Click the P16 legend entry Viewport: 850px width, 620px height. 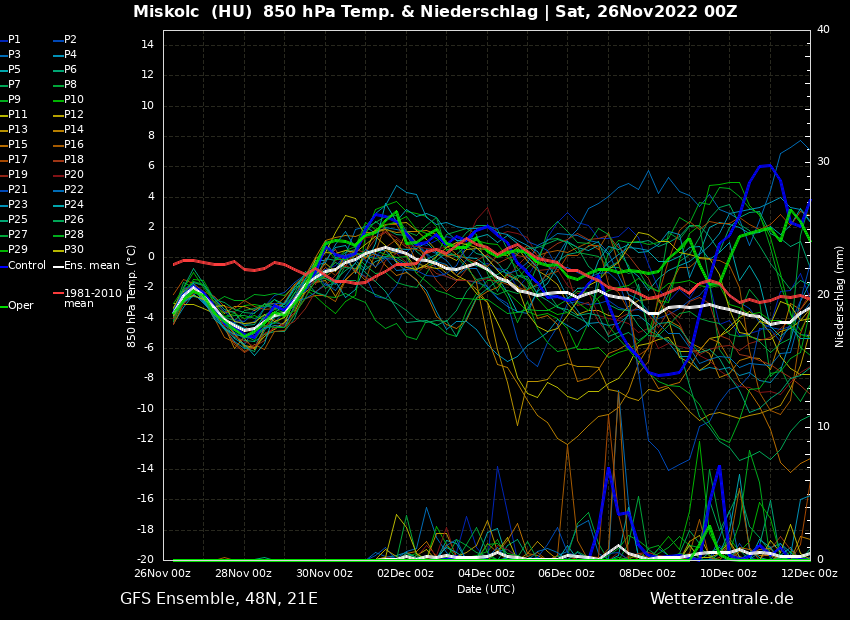point(74,145)
